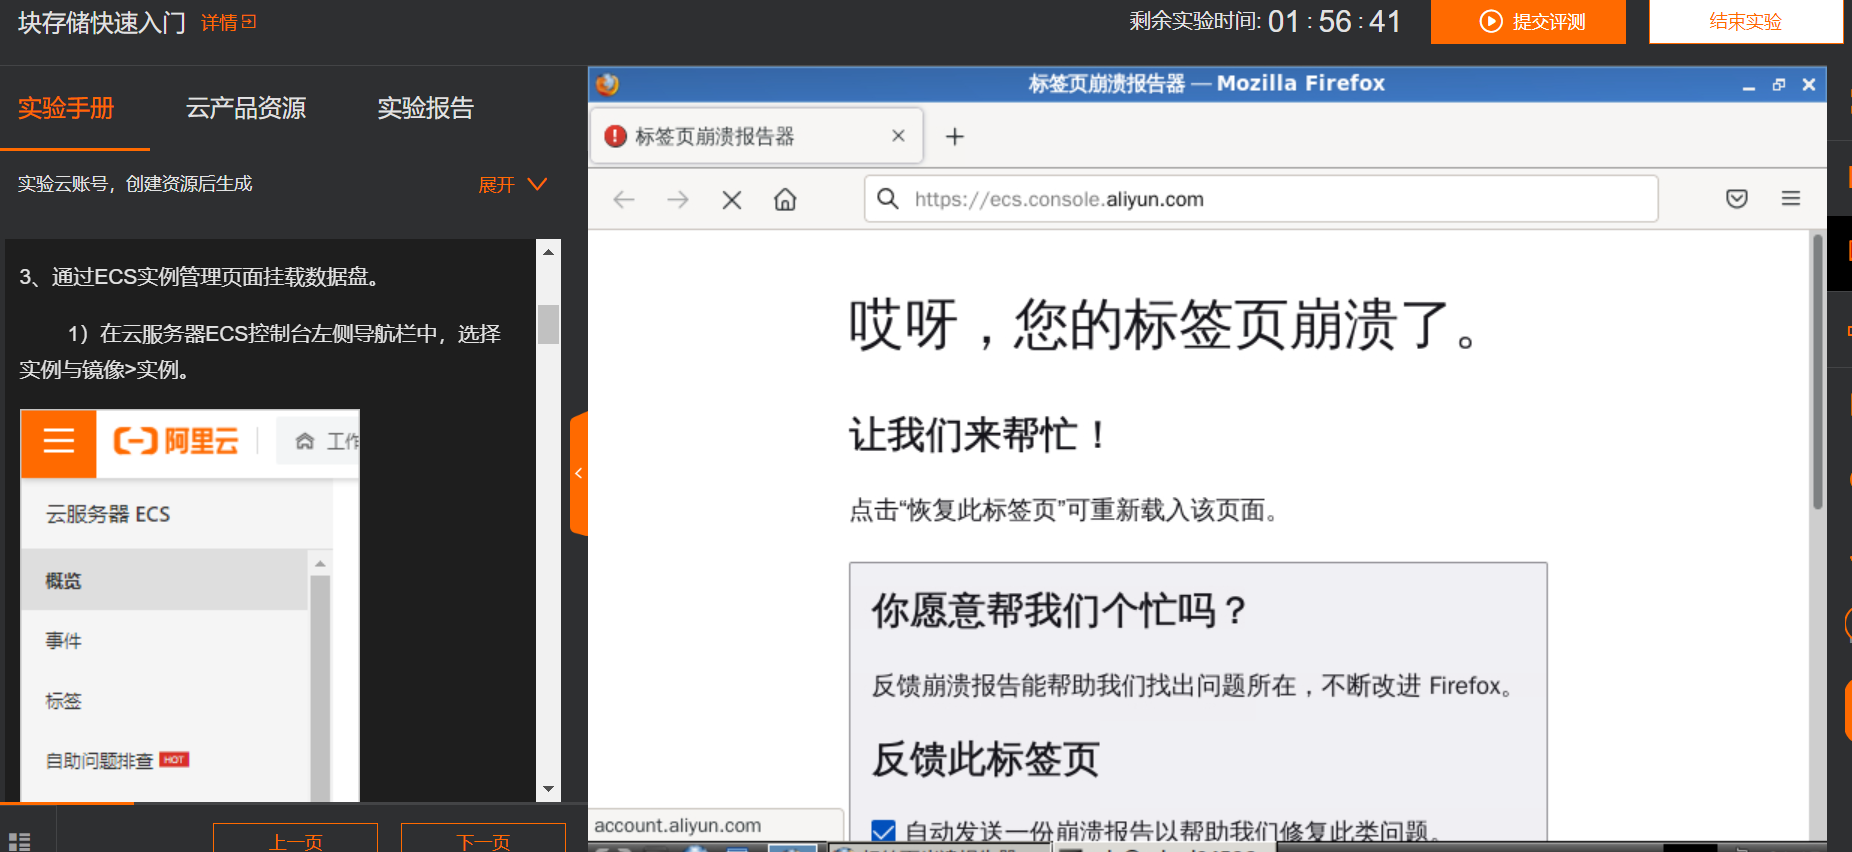Click 概览 in the ECS thumbnail menu
This screenshot has height=852, width=1852.
[x=63, y=581]
